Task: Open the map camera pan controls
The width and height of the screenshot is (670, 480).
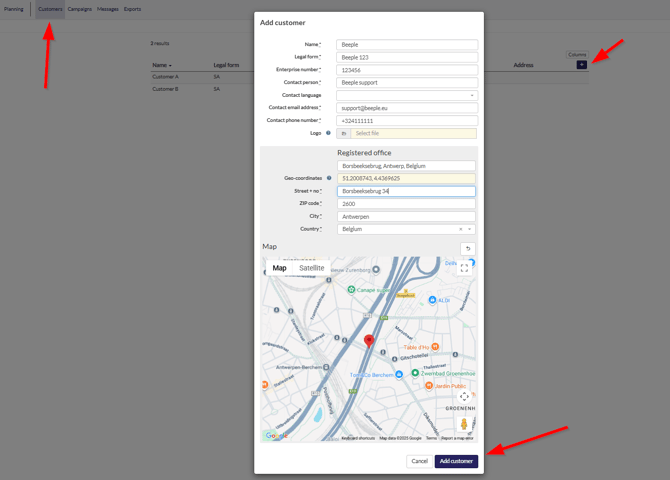Action: [464, 397]
